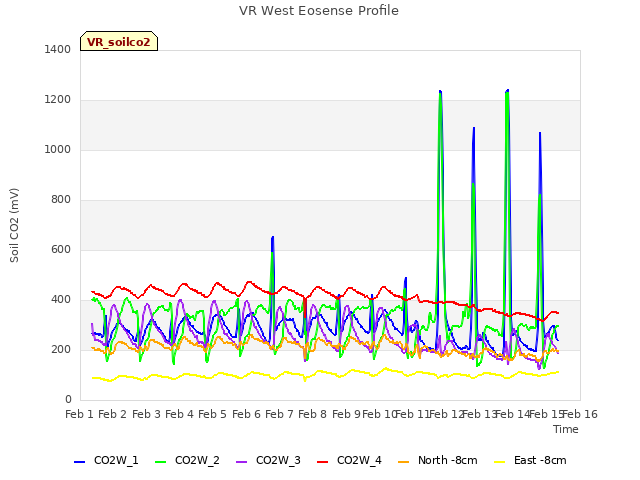Click the blue CO2W_1 legend swatch
640x480 pixels.
(79, 462)
